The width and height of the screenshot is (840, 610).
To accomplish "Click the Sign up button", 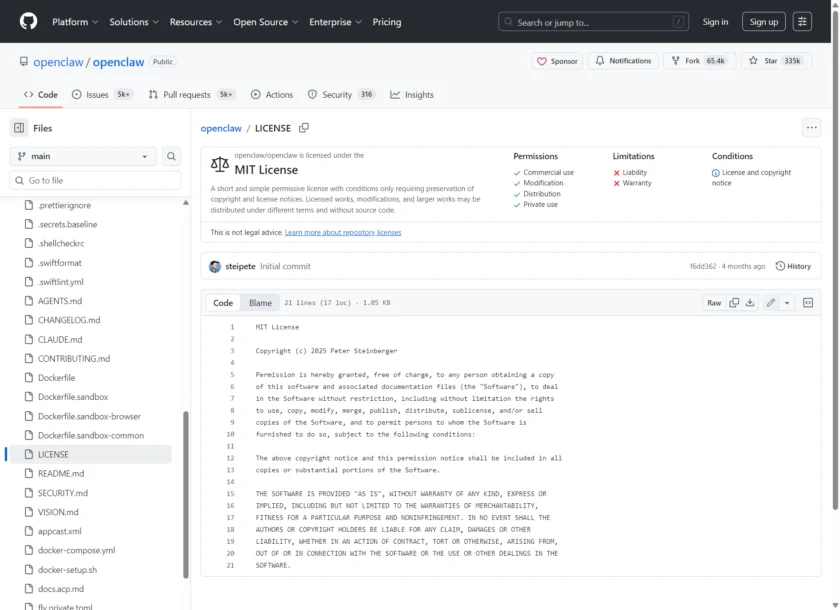I will point(764,22).
